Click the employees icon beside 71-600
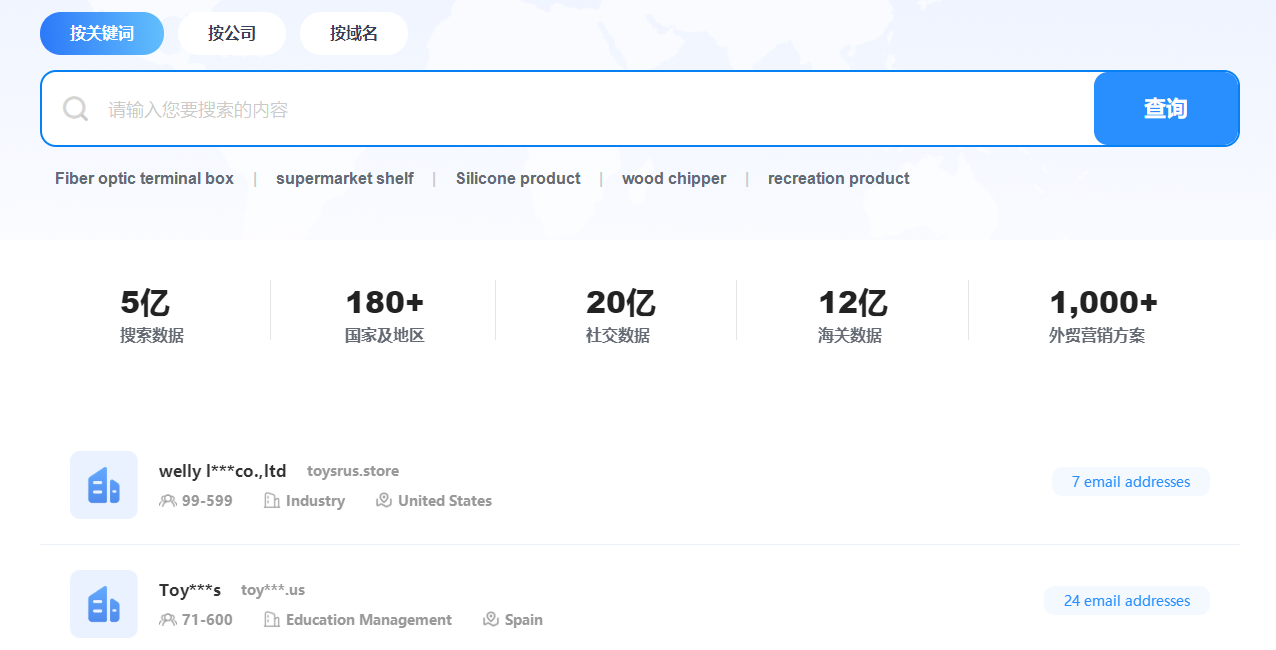This screenshot has width=1276, height=650. (167, 620)
